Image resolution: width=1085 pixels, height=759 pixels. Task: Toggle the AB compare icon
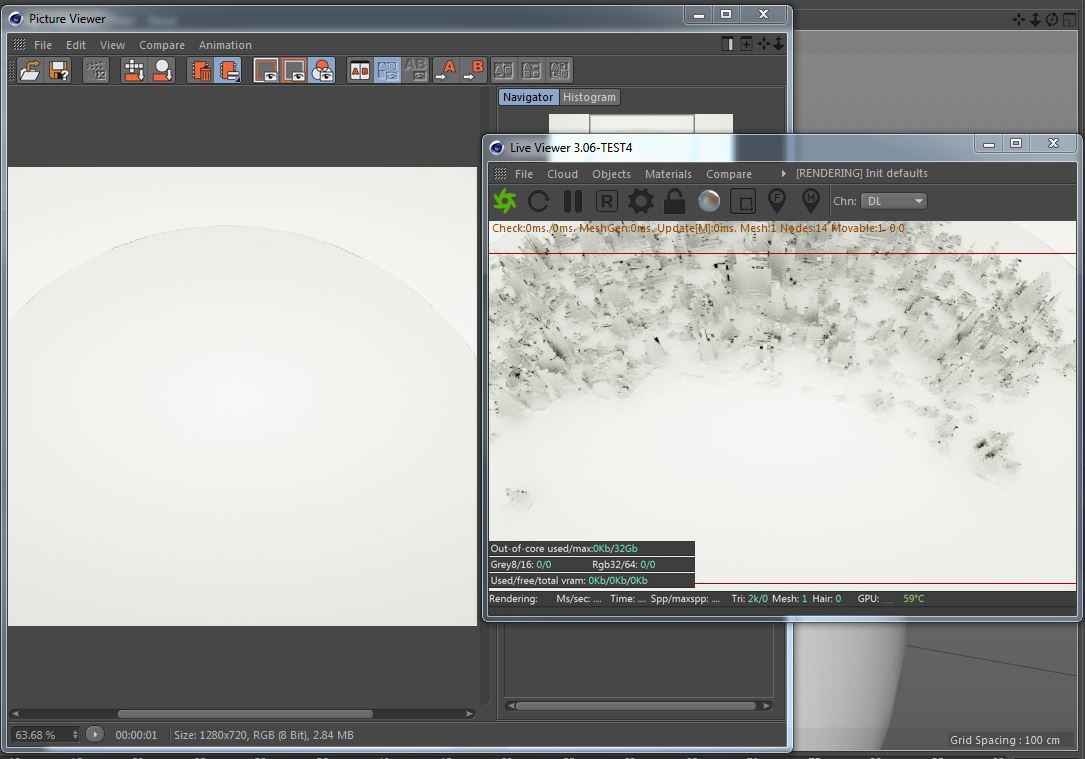point(360,70)
